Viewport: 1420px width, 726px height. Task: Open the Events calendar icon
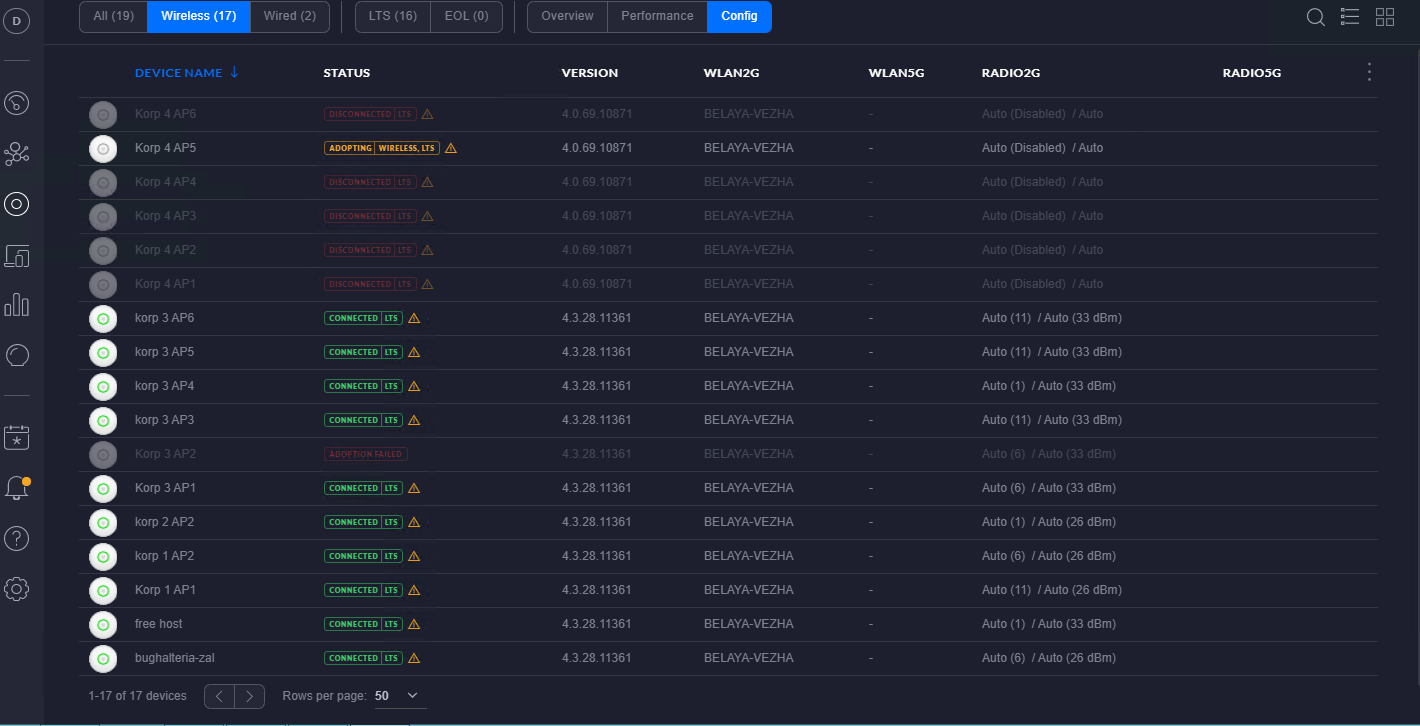click(x=17, y=437)
